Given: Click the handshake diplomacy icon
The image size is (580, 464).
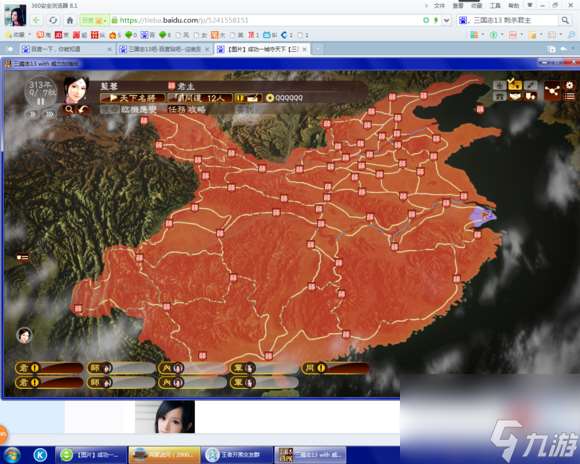Looking at the screenshot, I should [x=515, y=97].
